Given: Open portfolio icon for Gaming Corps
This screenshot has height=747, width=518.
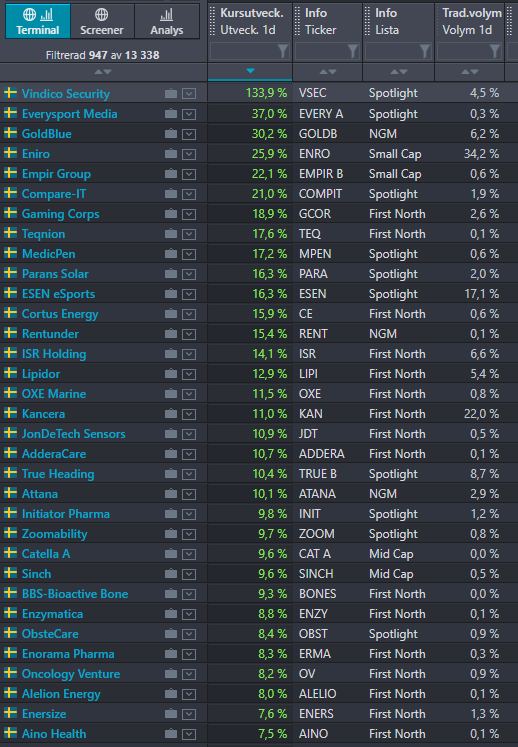Looking at the screenshot, I should [171, 214].
